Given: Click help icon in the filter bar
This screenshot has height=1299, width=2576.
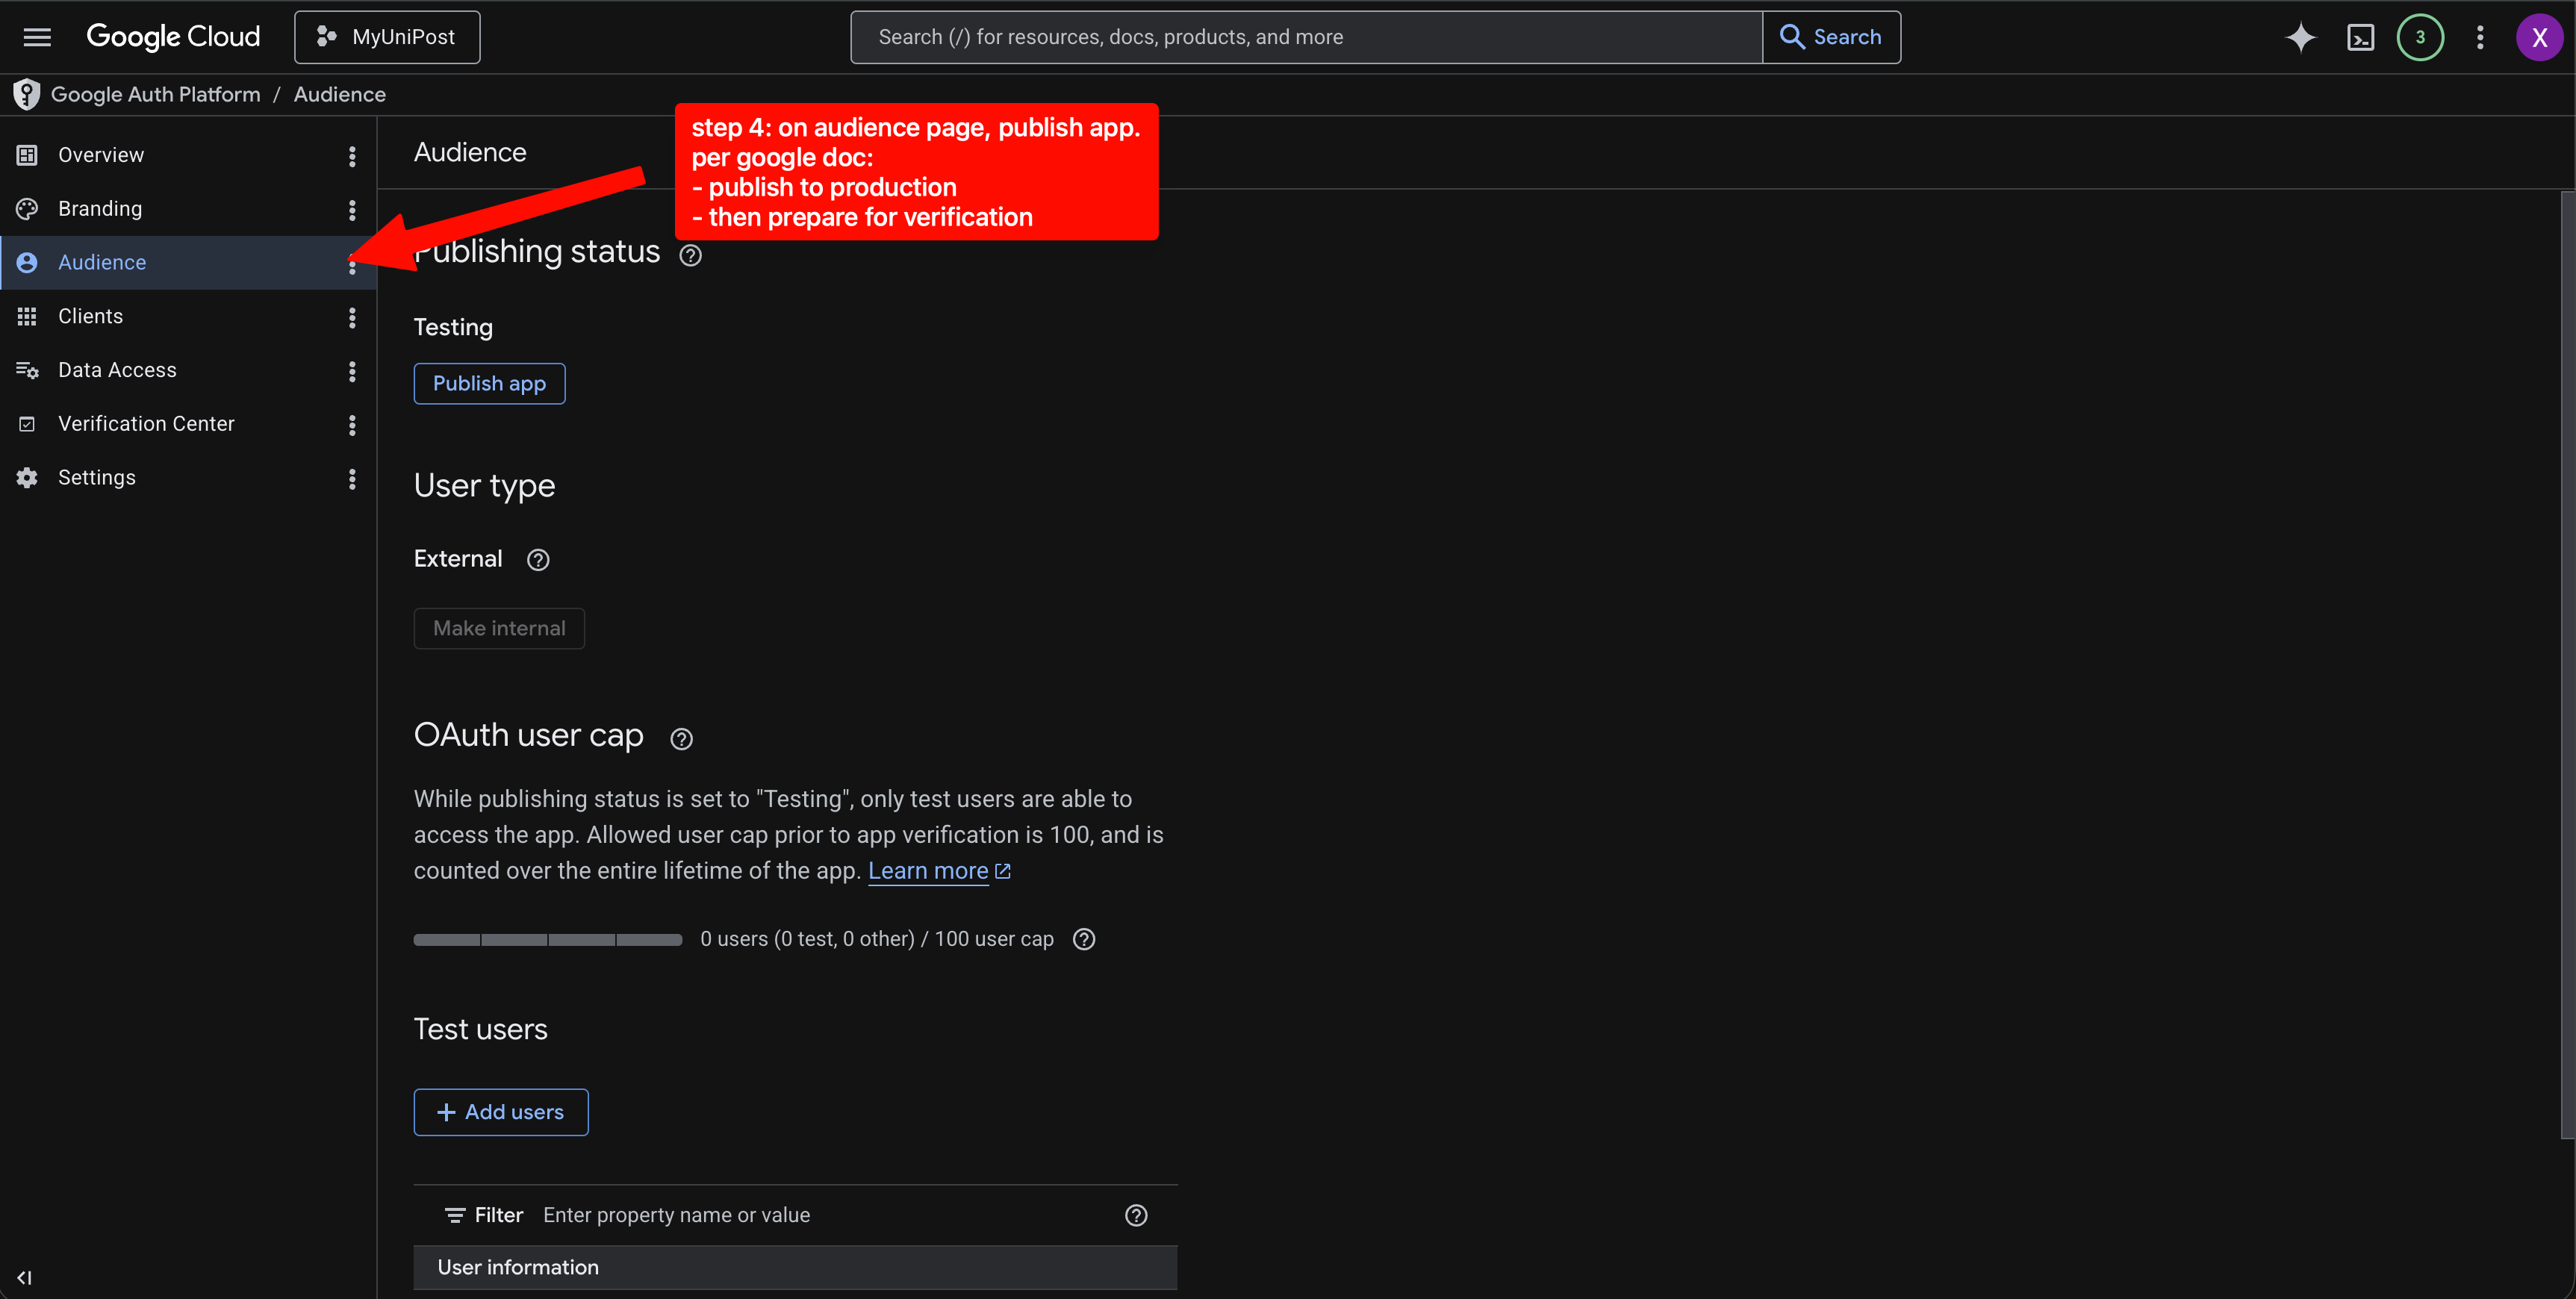Looking at the screenshot, I should pos(1136,1215).
